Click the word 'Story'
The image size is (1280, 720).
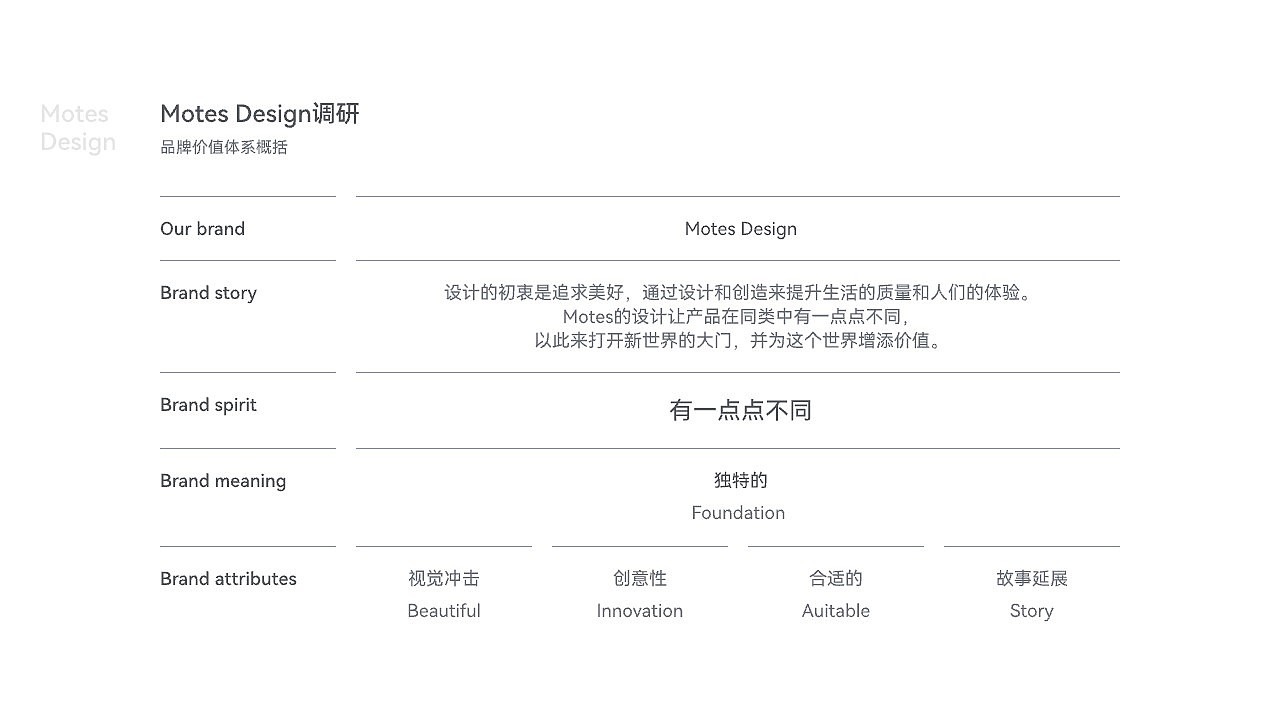[1032, 611]
